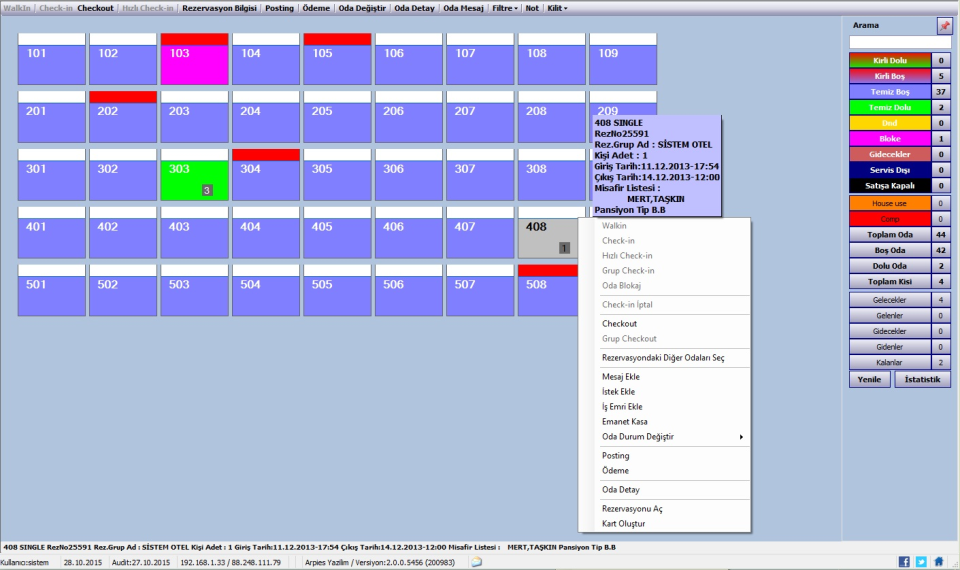The image size is (960, 570).
Task: Click Checkout in the top toolbar
Action: point(96,8)
